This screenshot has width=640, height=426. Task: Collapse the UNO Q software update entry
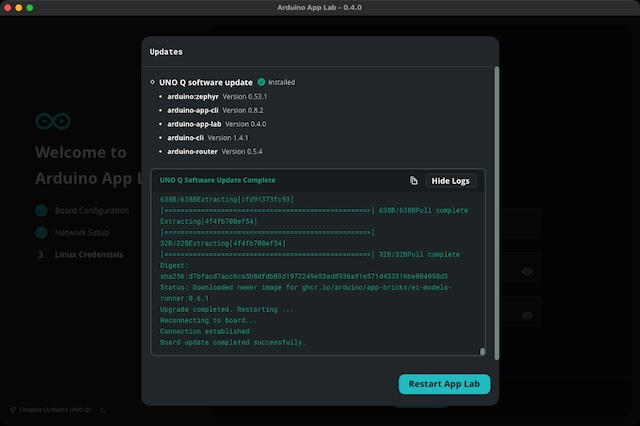coord(152,82)
